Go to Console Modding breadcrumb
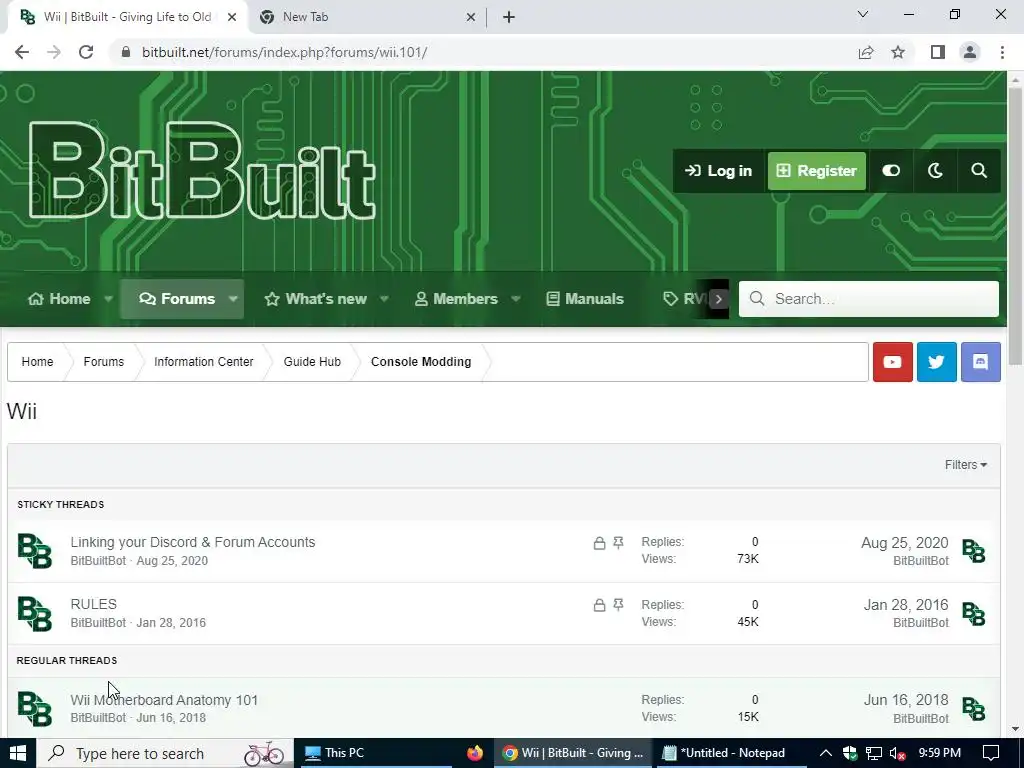 point(421,362)
